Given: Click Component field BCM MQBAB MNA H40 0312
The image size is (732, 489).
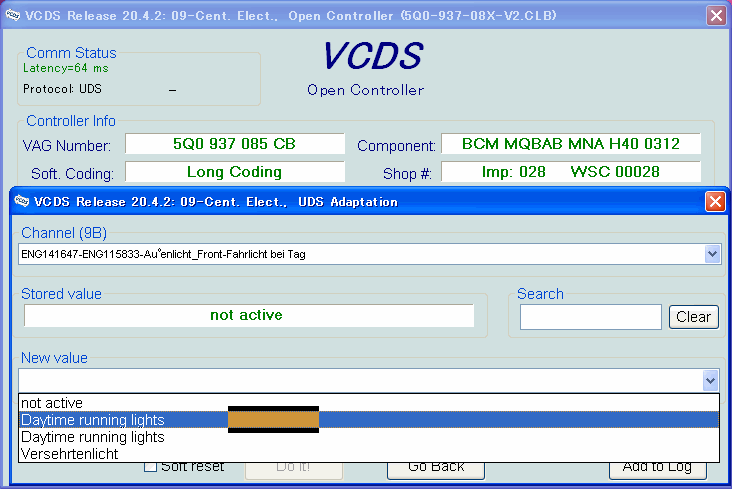Looking at the screenshot, I should (570, 144).
